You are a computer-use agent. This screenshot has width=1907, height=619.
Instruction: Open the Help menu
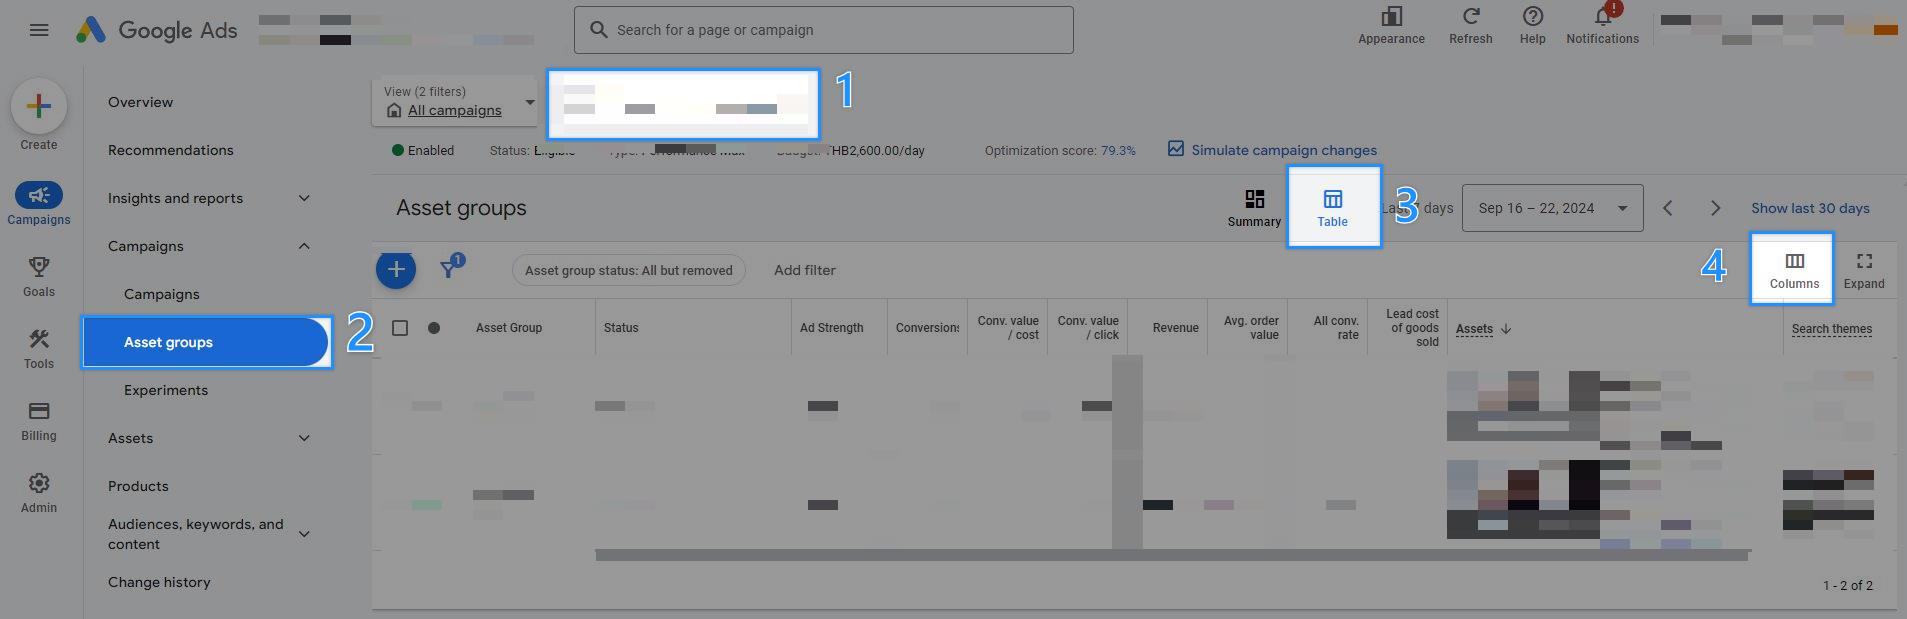[1532, 26]
